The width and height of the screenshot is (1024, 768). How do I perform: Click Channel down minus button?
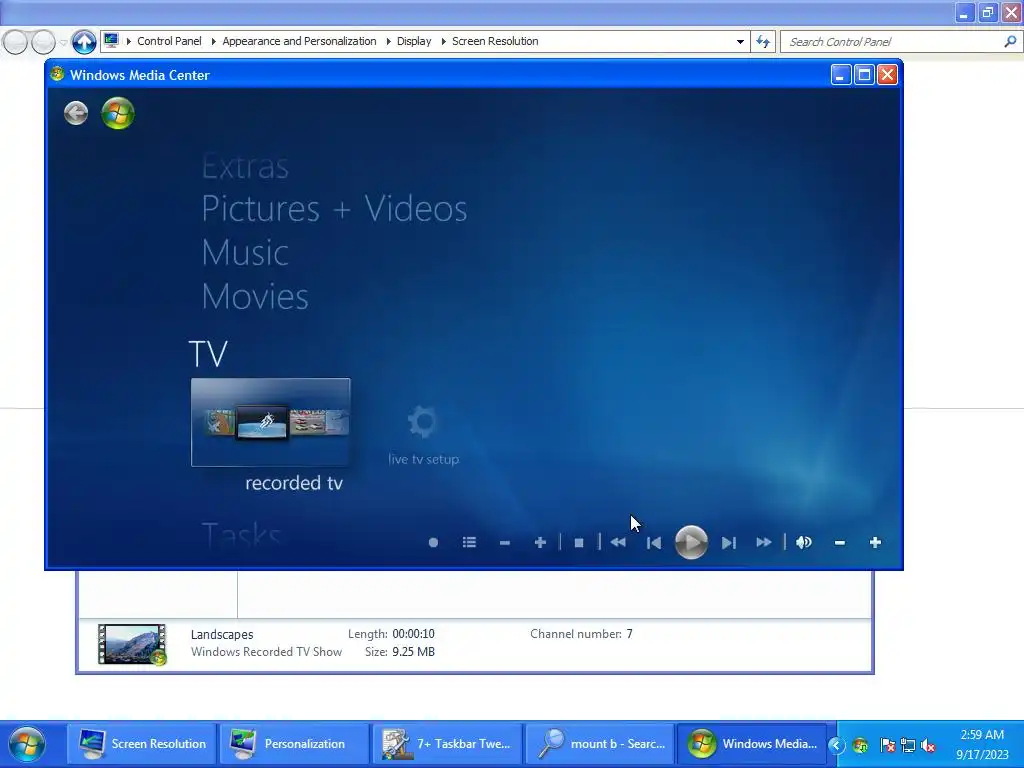click(x=504, y=543)
